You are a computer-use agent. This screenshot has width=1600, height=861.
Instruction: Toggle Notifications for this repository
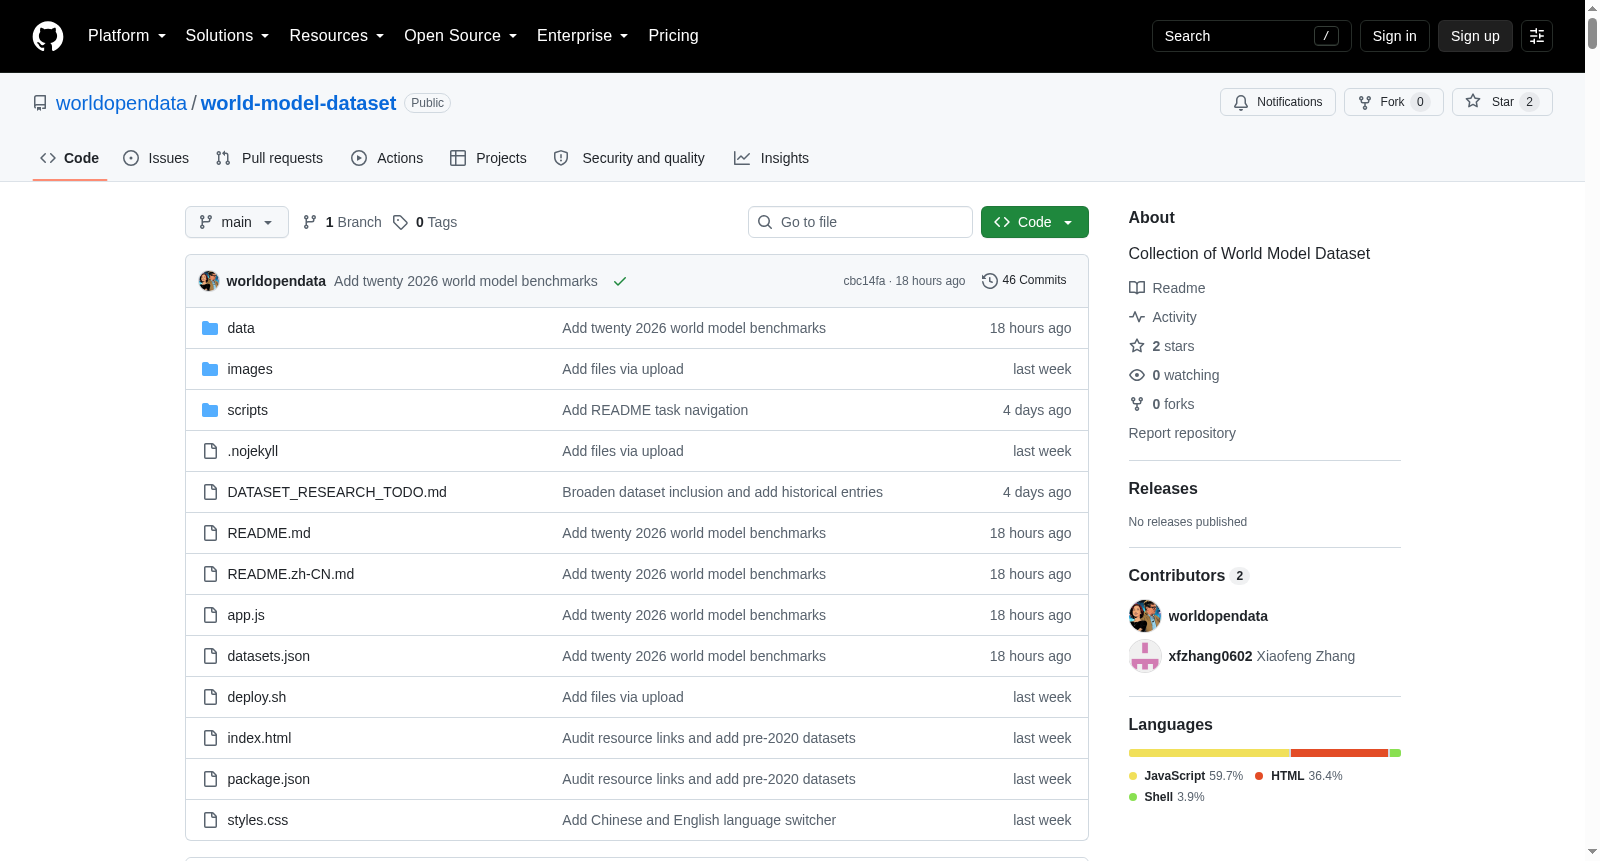1278,102
